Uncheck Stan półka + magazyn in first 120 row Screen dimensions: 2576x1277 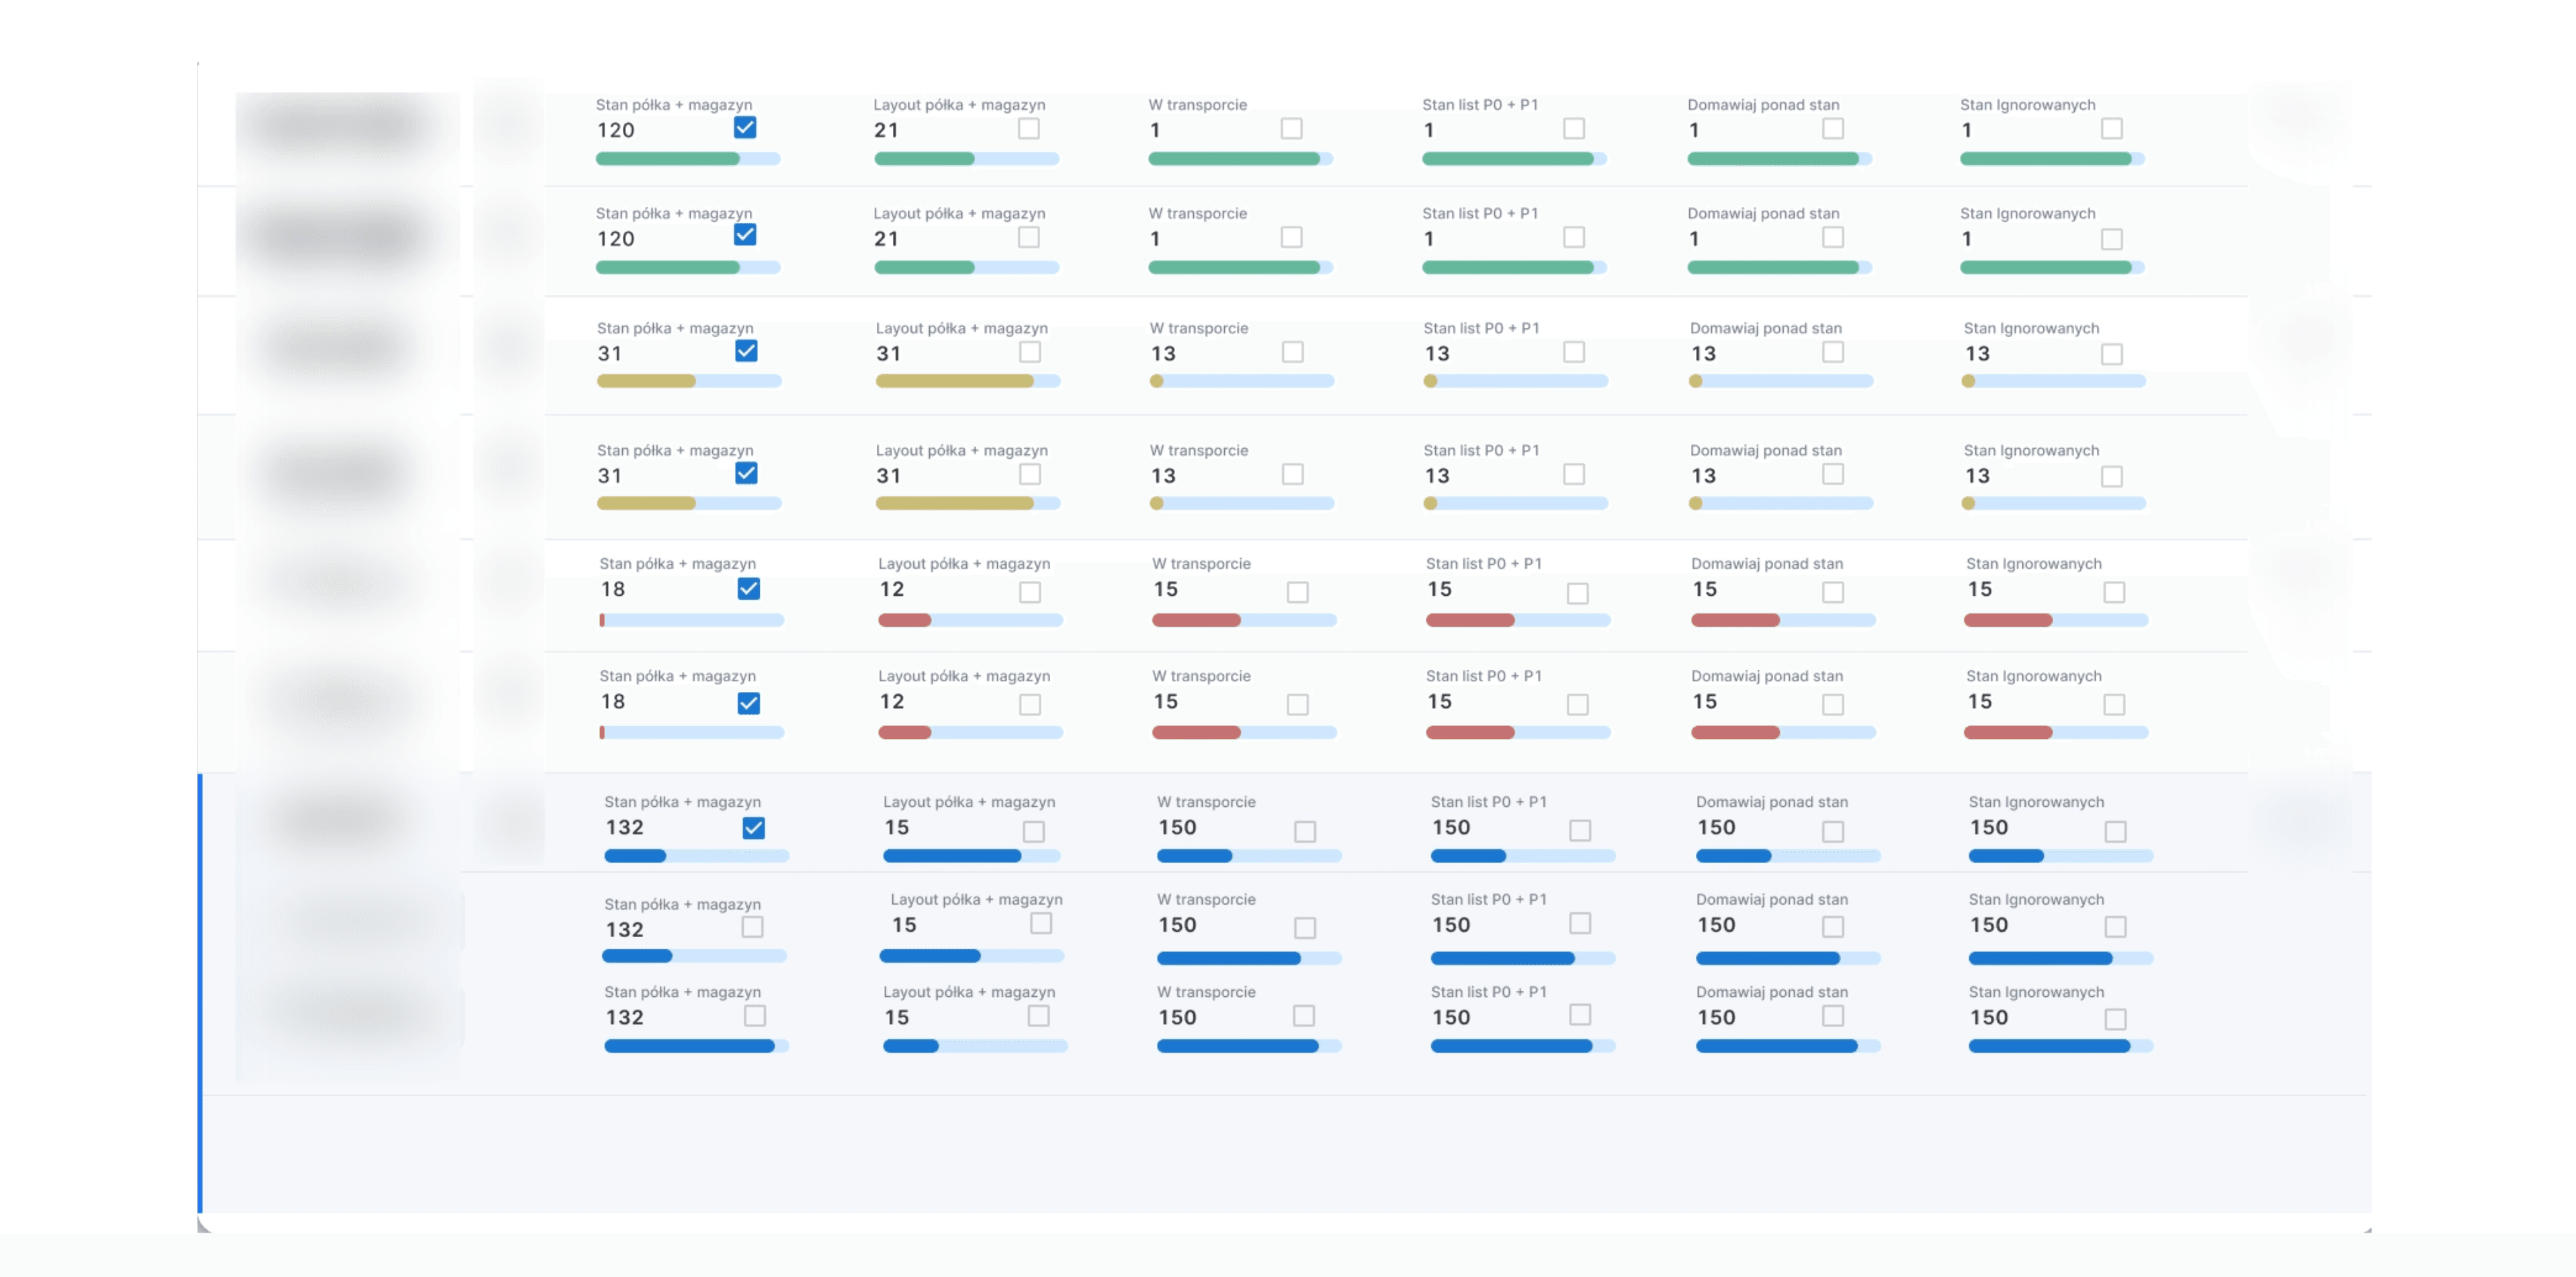point(745,127)
